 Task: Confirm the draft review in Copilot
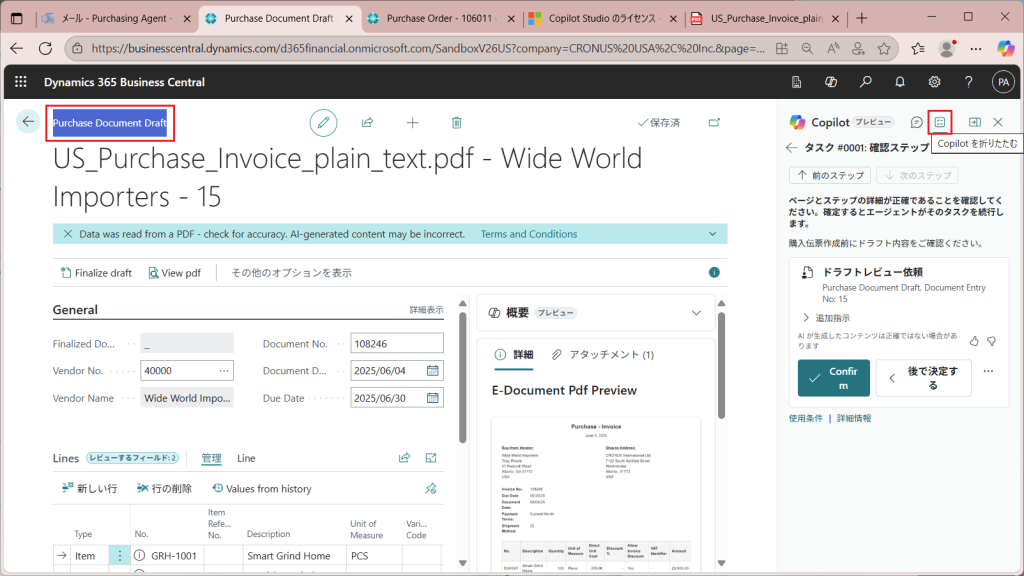point(833,378)
